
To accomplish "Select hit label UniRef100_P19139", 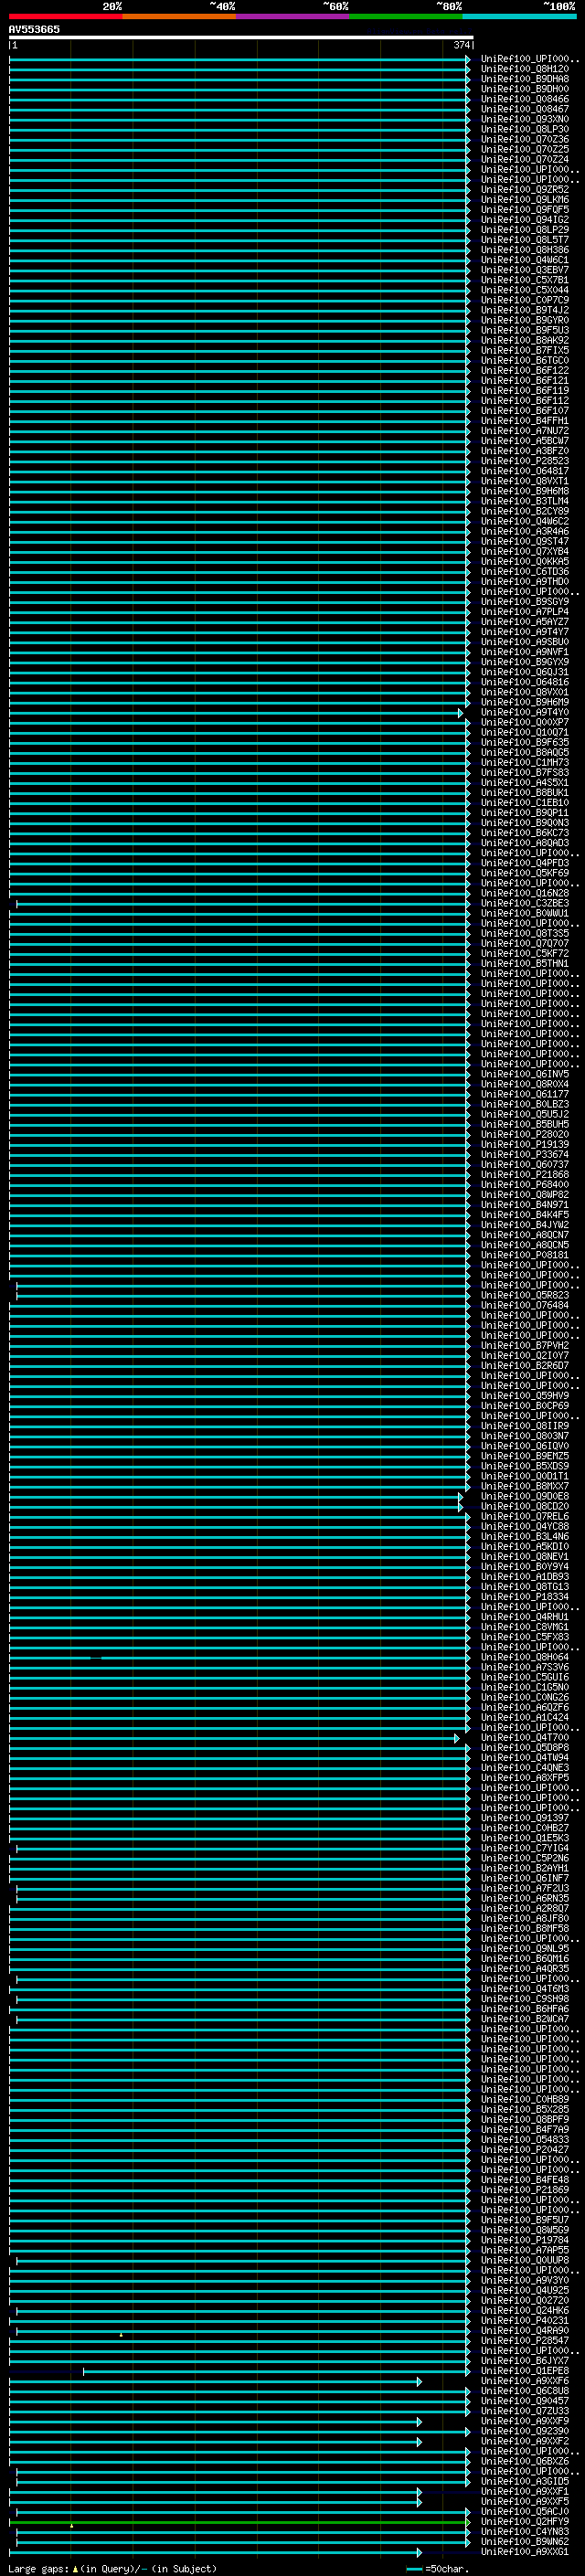I will pos(525,1144).
